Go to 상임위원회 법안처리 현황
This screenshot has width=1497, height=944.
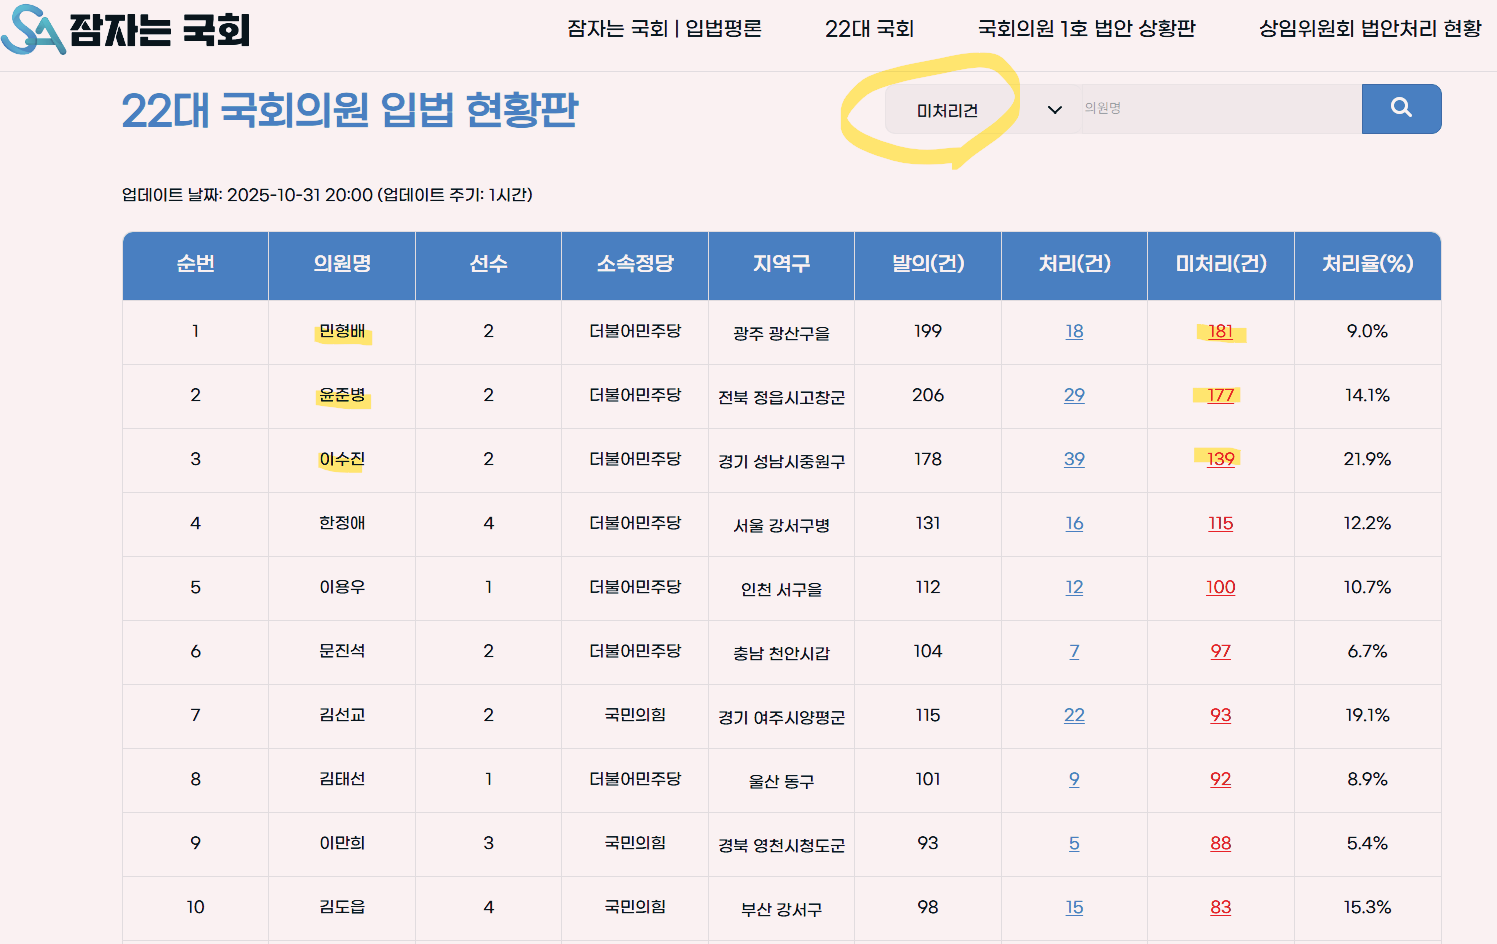click(x=1370, y=29)
